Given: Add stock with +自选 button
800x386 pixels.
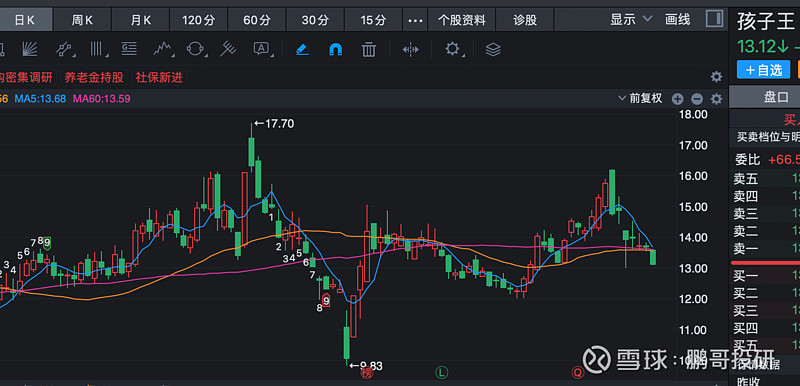Looking at the screenshot, I should (763, 70).
